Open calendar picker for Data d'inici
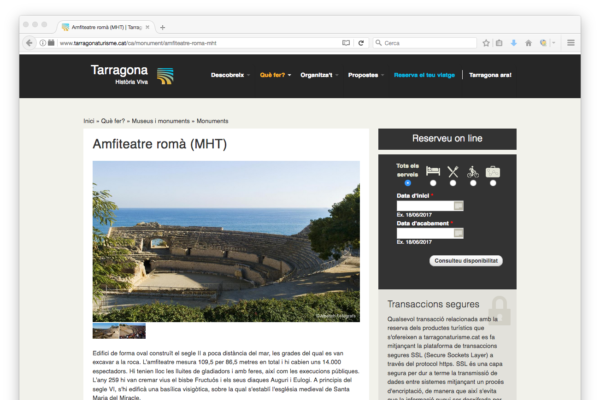Image resolution: width=600 pixels, height=400 pixels. (459, 206)
